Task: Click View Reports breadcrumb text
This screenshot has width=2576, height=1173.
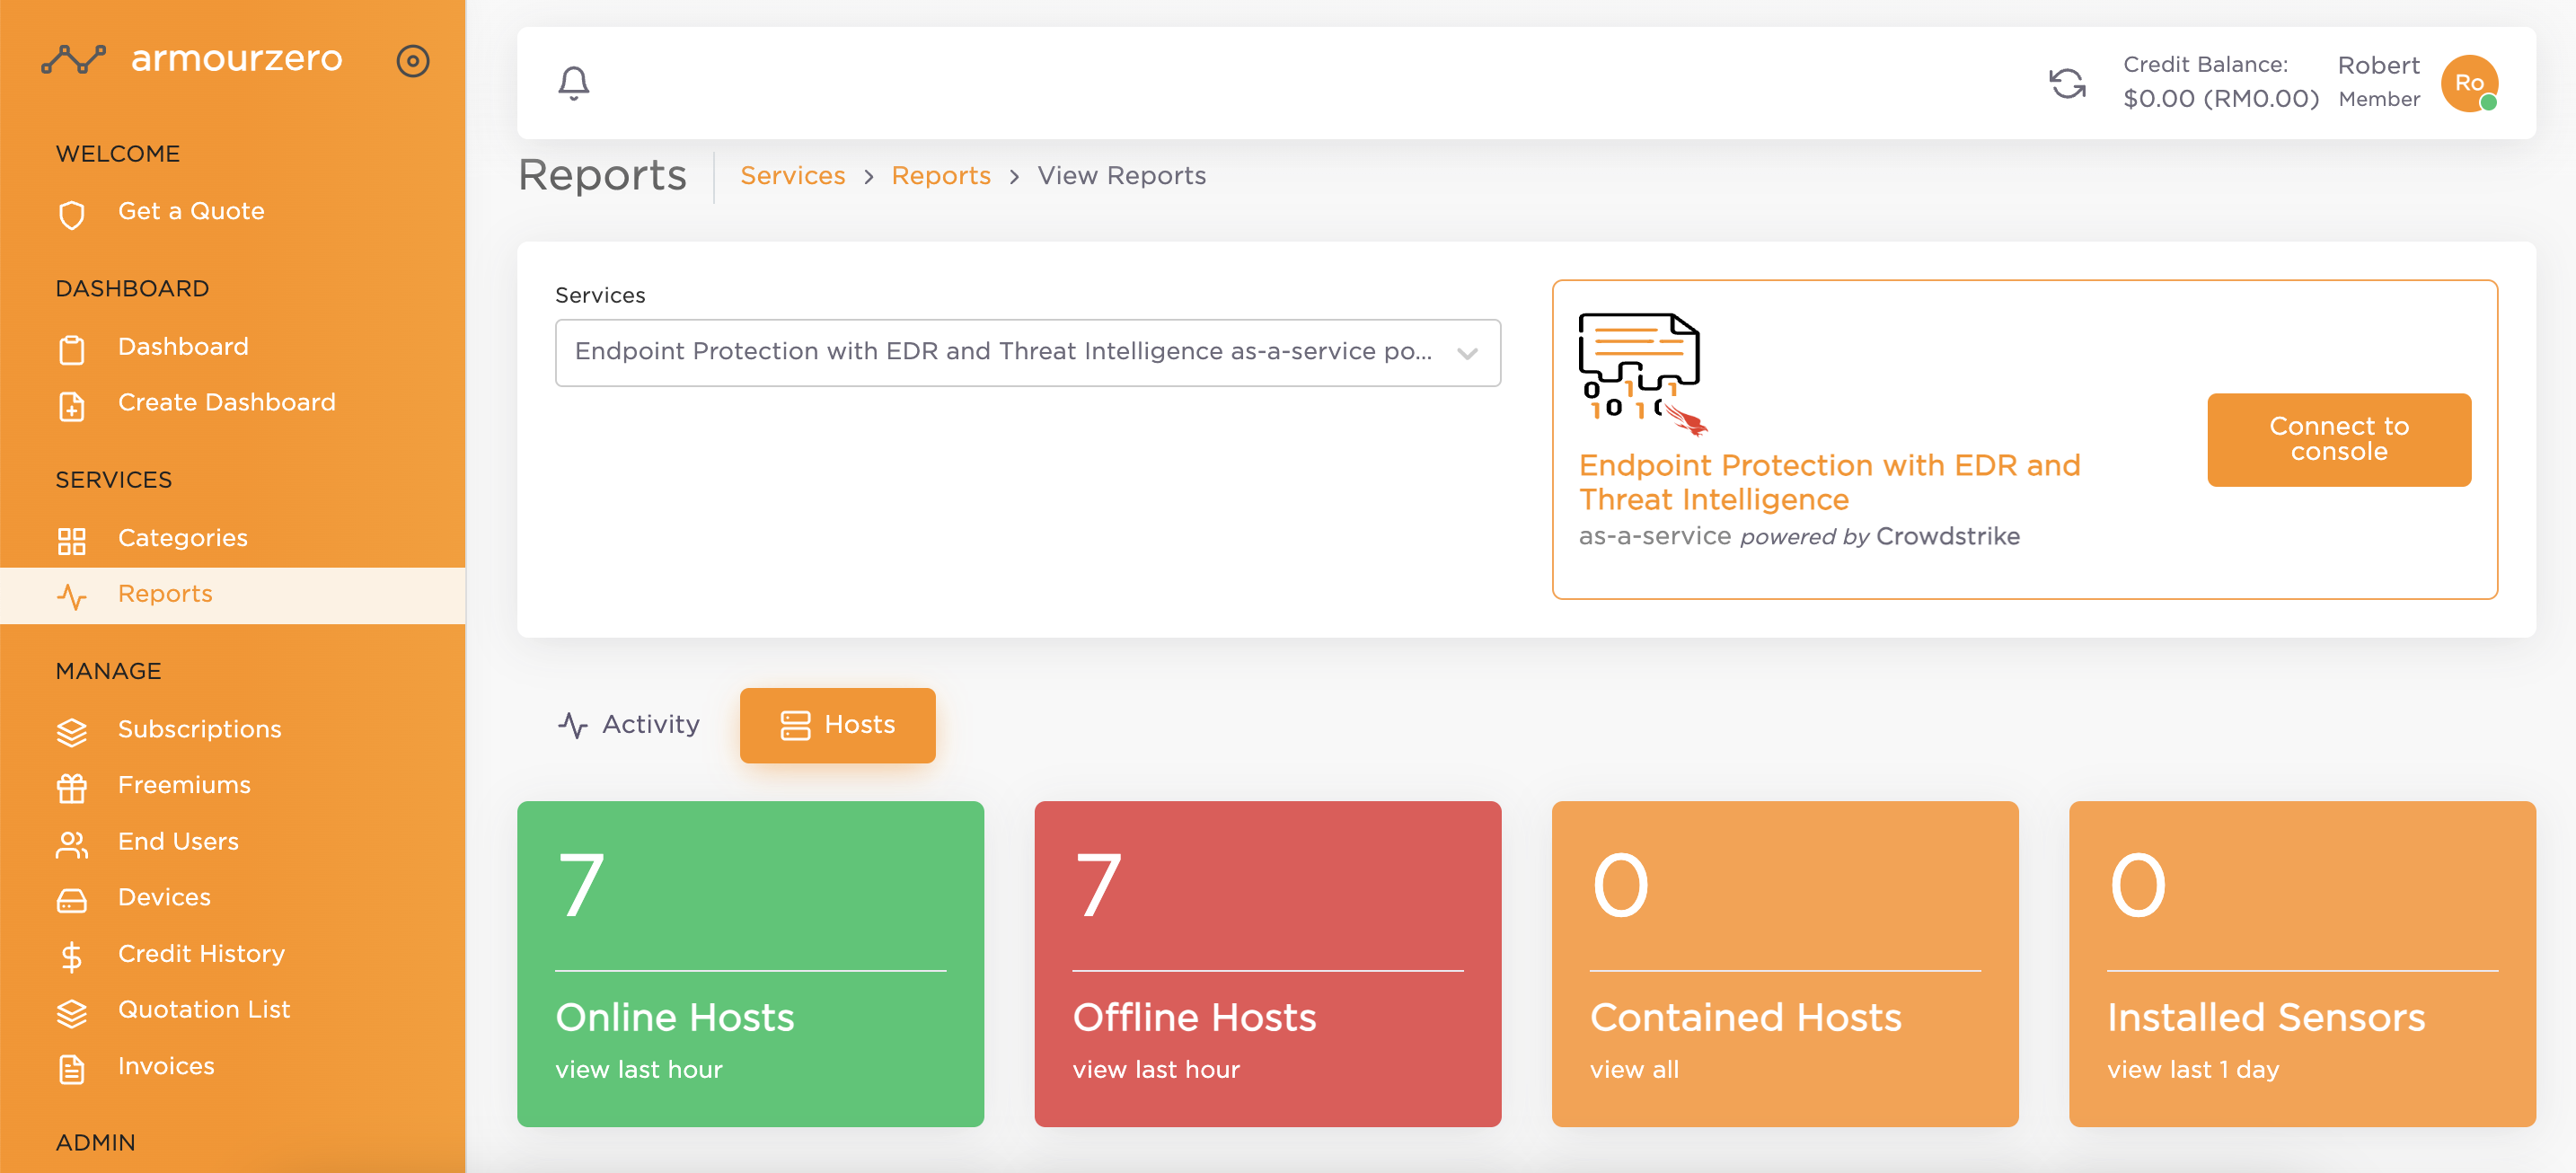Action: [x=1121, y=176]
